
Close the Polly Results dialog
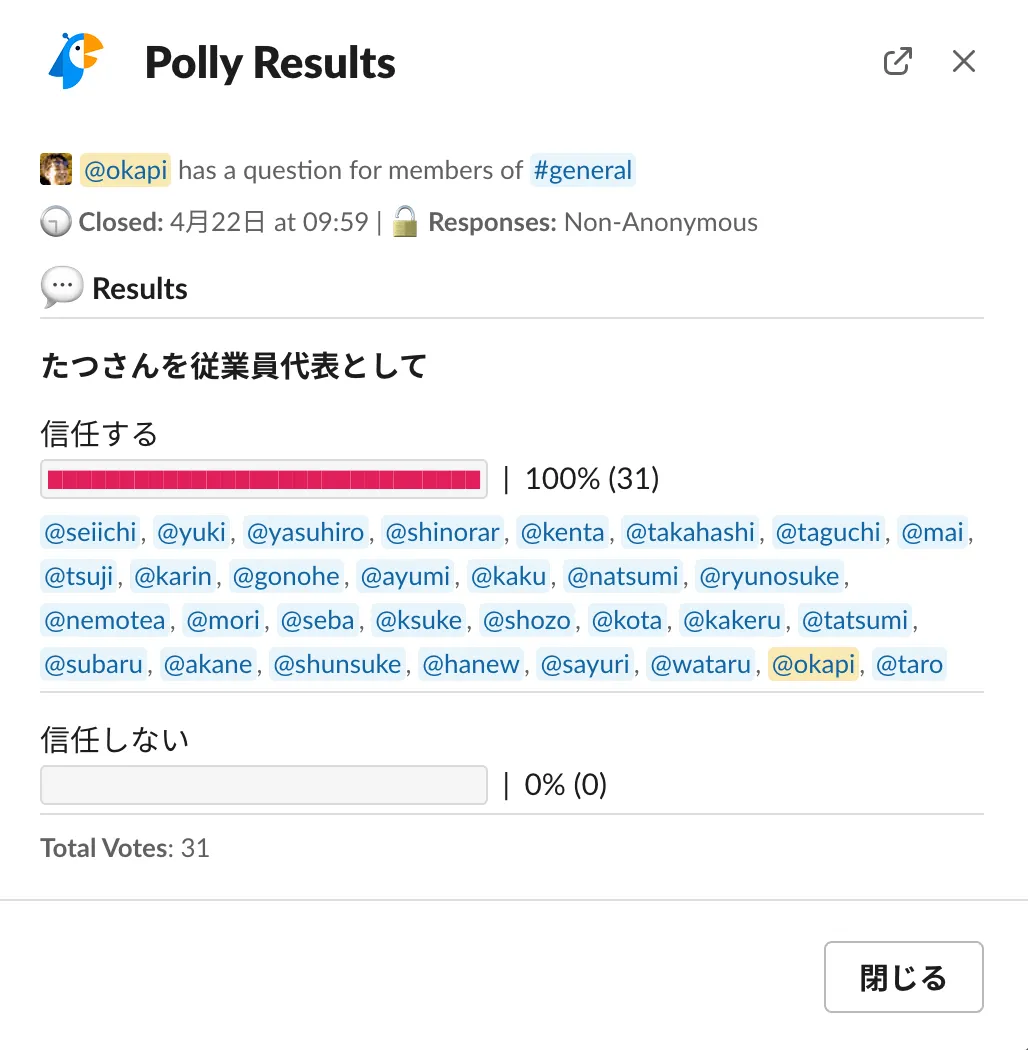963,61
